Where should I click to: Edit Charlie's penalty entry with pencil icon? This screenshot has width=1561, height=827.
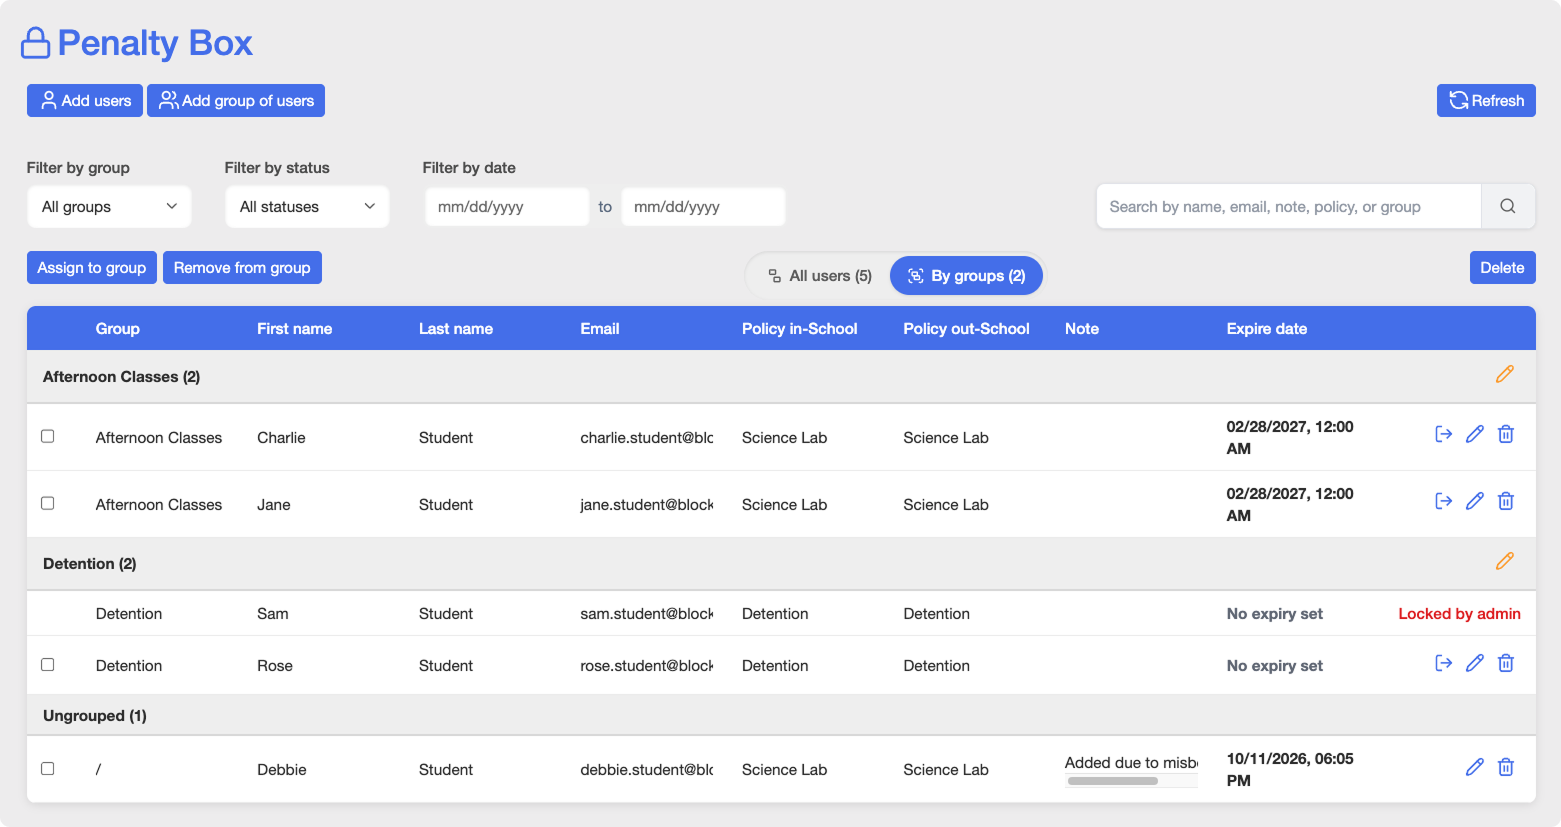1474,434
